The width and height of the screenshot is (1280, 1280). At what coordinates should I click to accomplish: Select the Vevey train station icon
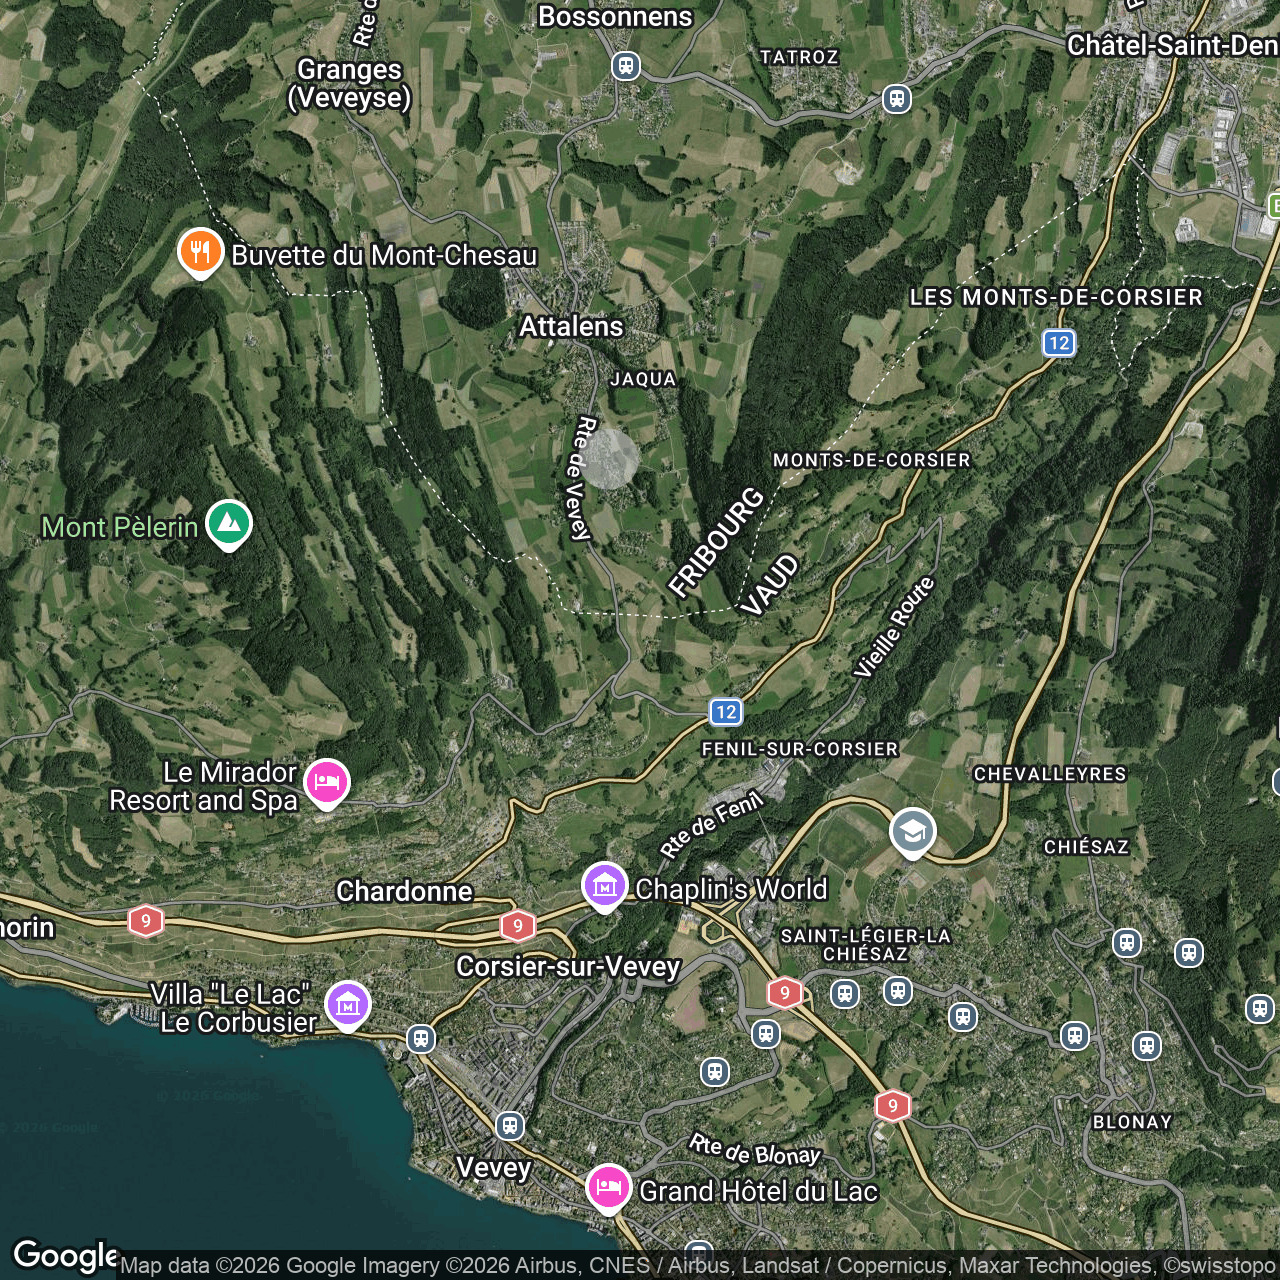[510, 1126]
